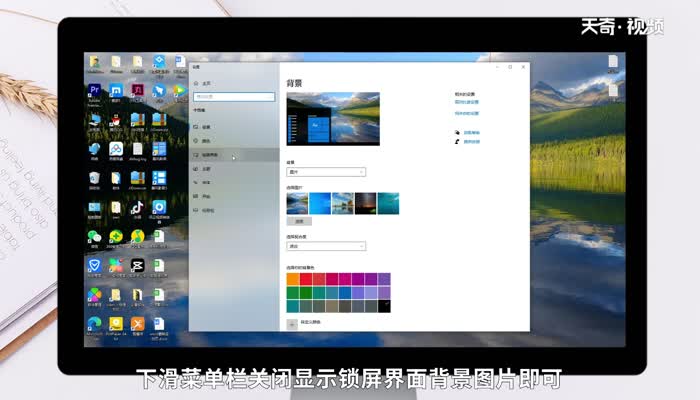Viewport: 700px width, 400px height.
Task: Choose the beach rock picture thumbnail
Action: pyautogui.click(x=343, y=204)
